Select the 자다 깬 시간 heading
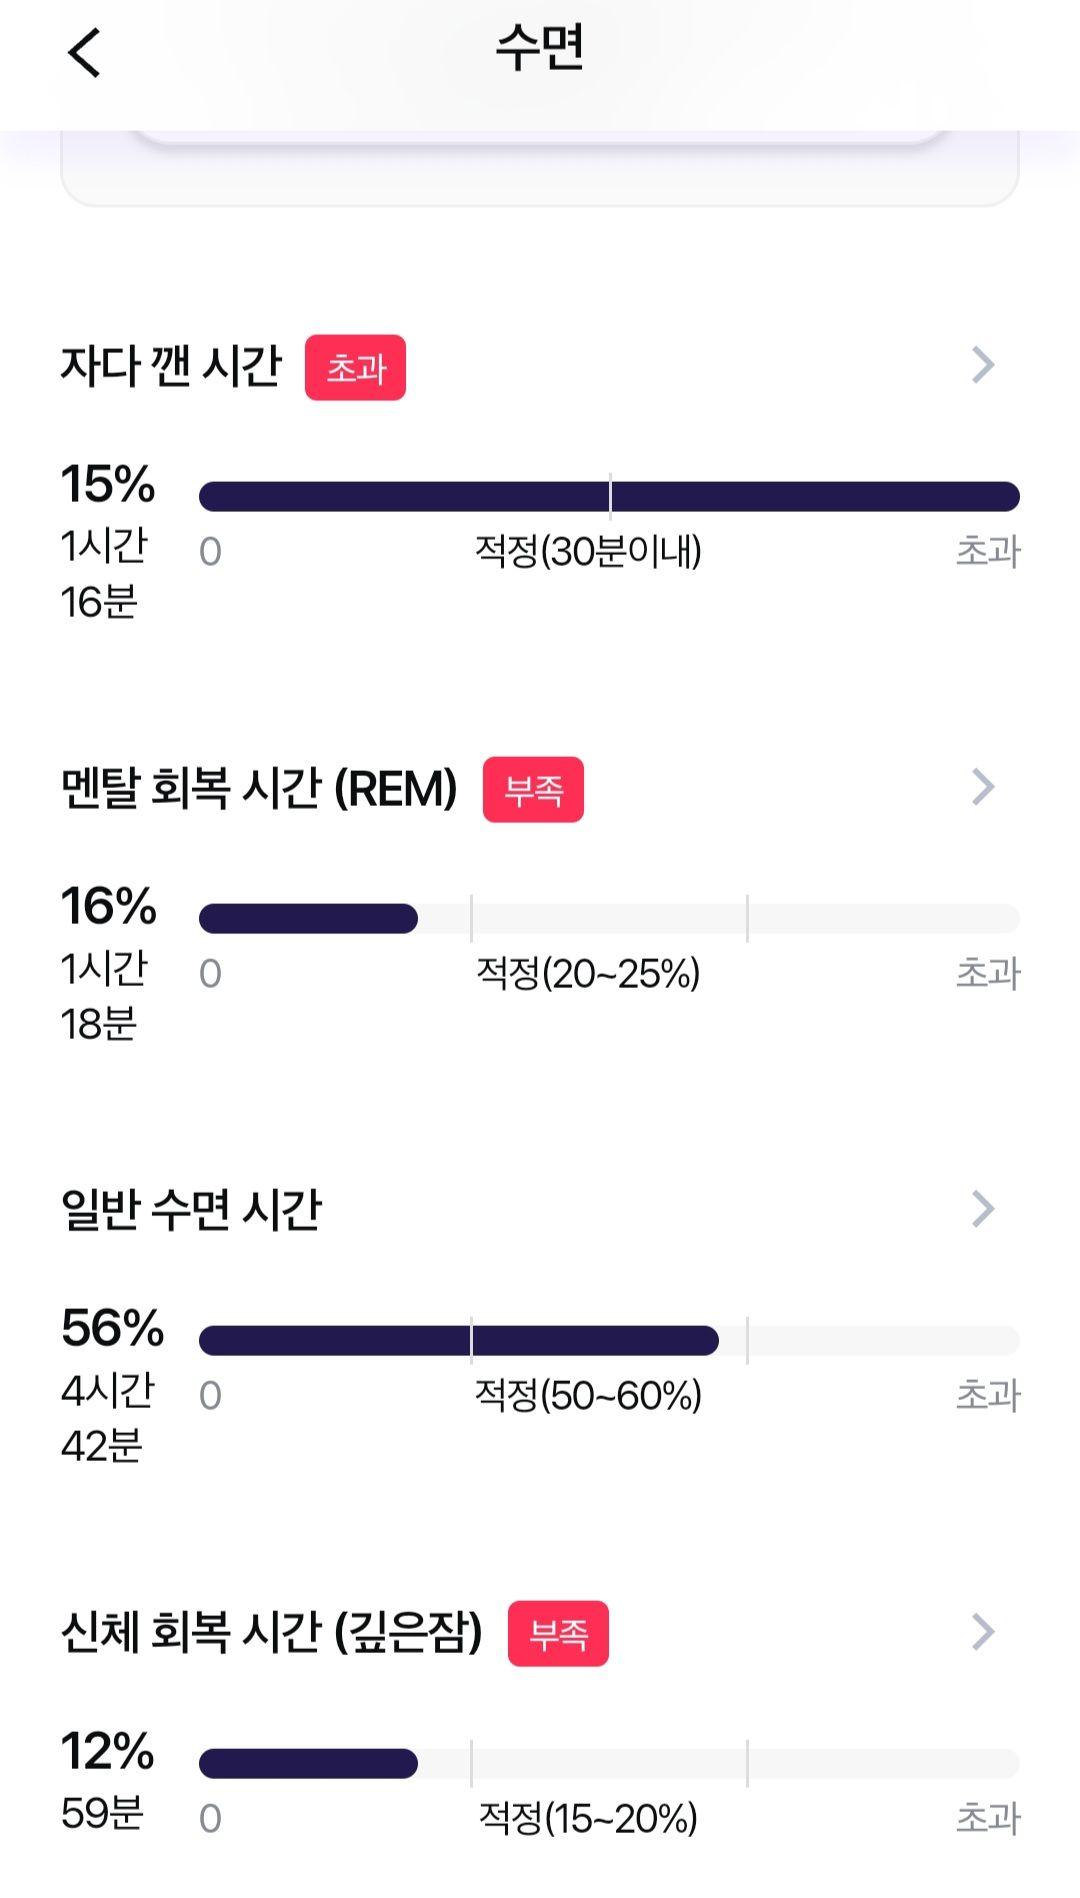 tap(171, 366)
